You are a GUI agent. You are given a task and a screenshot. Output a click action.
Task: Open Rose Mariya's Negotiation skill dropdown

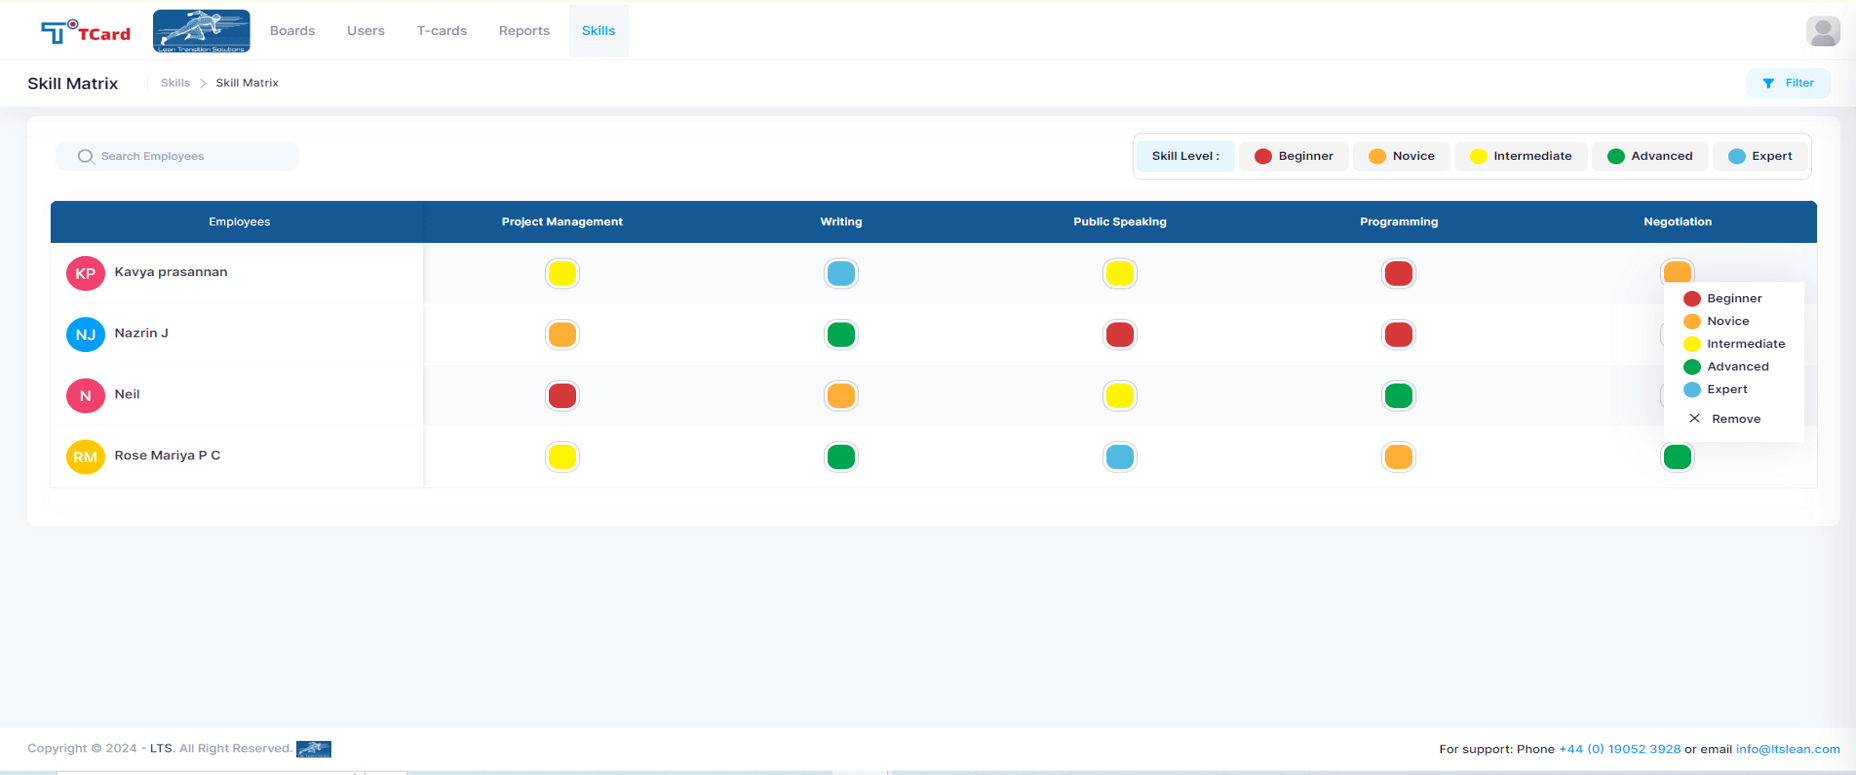(1677, 457)
